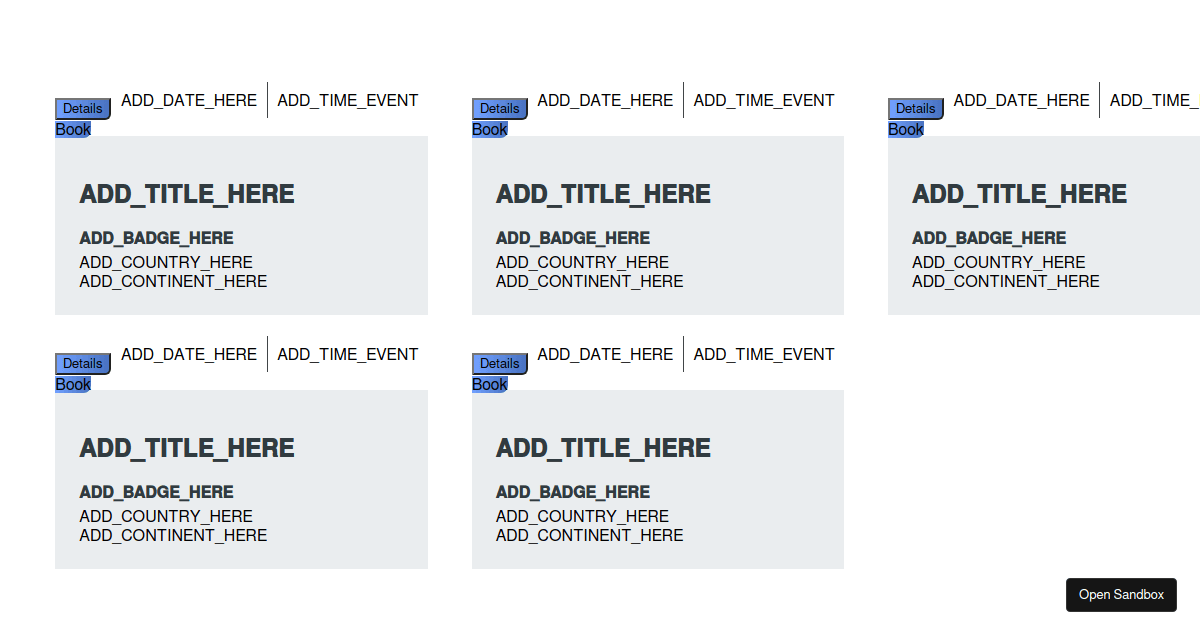Screen dimensions: 1200x630
Task: Click the Book link on the first card
Action: coord(72,129)
